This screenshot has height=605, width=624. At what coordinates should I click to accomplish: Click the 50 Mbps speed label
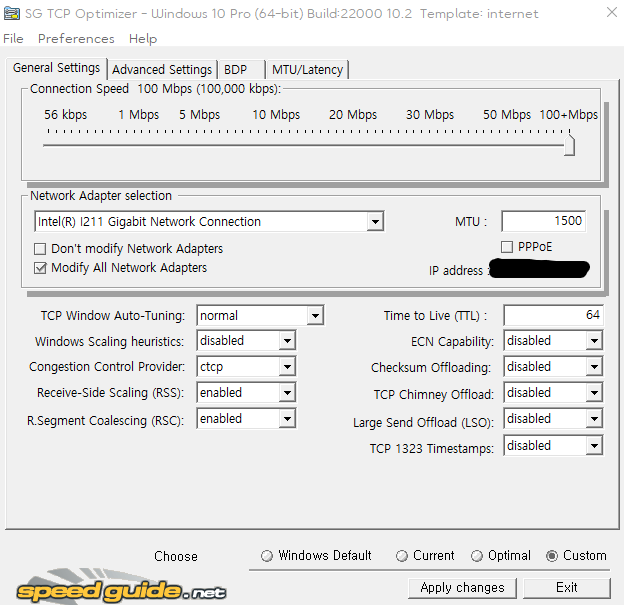tap(507, 115)
